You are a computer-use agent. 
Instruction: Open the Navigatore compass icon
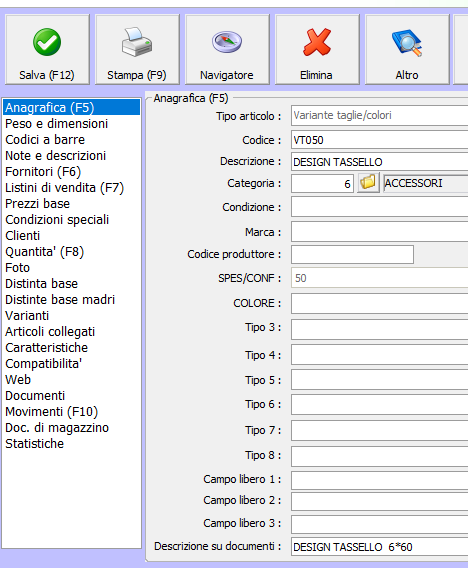tap(227, 42)
